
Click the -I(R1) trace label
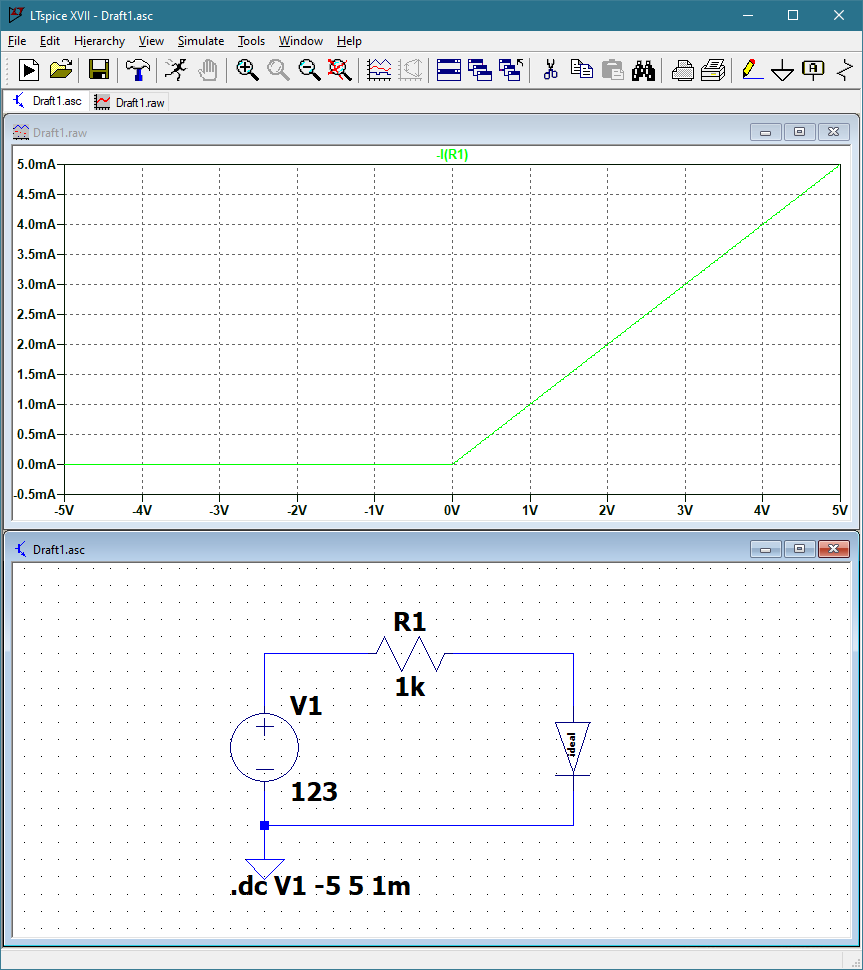(x=452, y=155)
